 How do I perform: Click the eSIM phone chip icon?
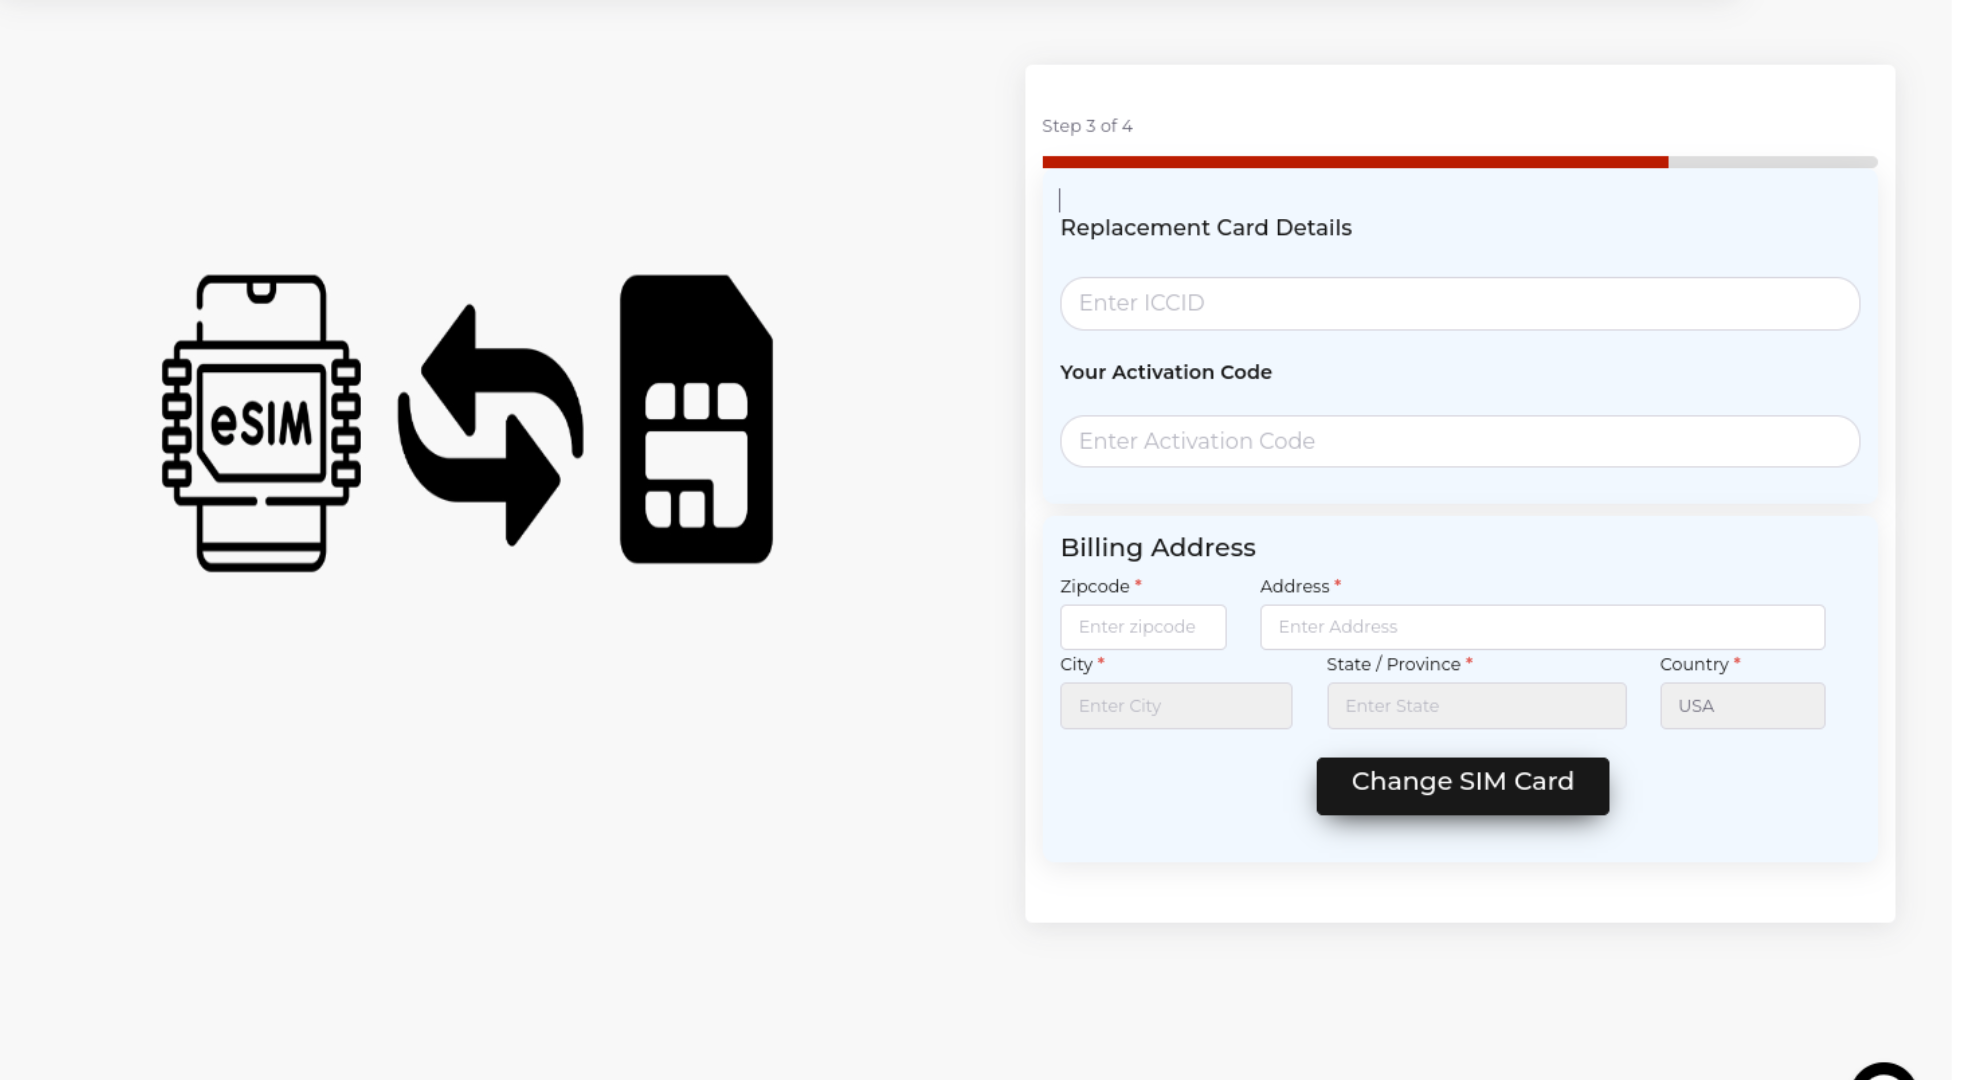point(261,423)
